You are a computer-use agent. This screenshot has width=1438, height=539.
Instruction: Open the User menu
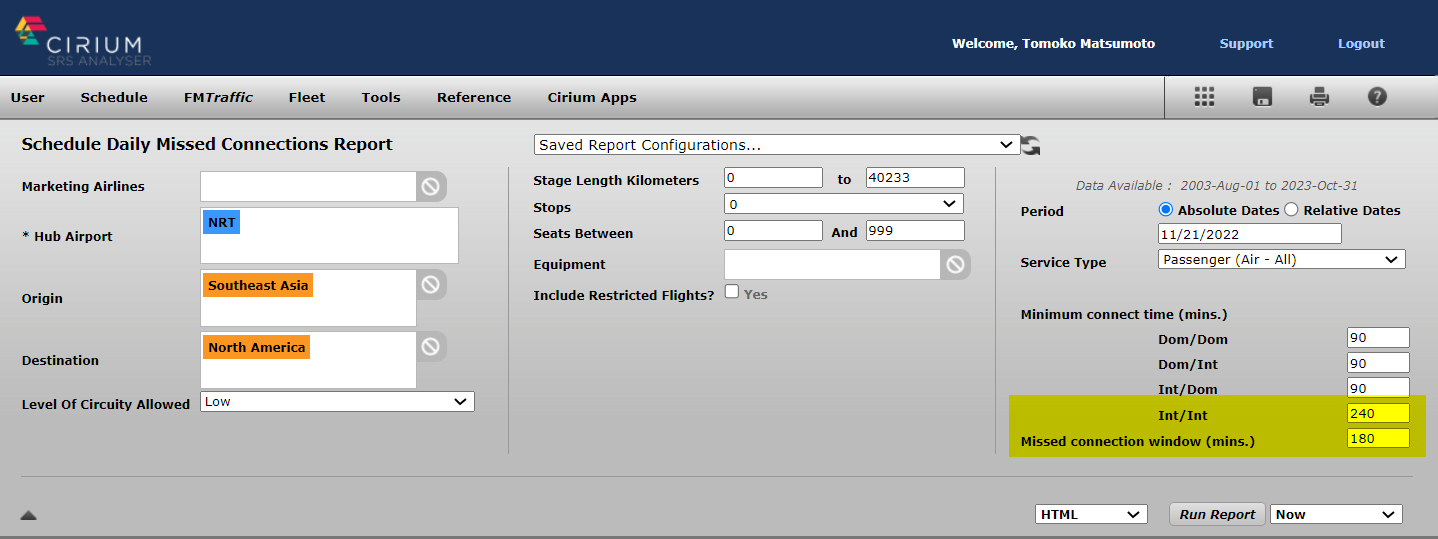pyautogui.click(x=28, y=97)
